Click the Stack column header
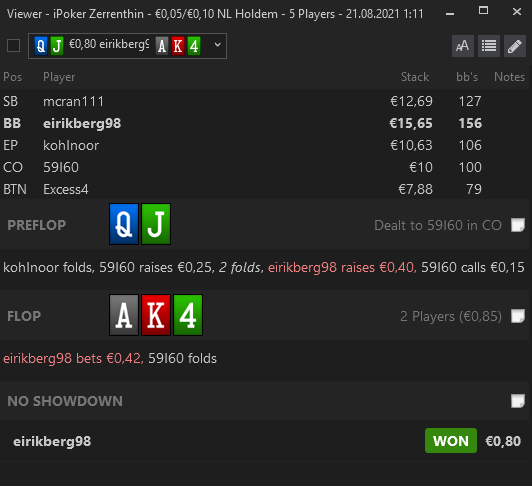This screenshot has width=532, height=486. click(x=415, y=77)
